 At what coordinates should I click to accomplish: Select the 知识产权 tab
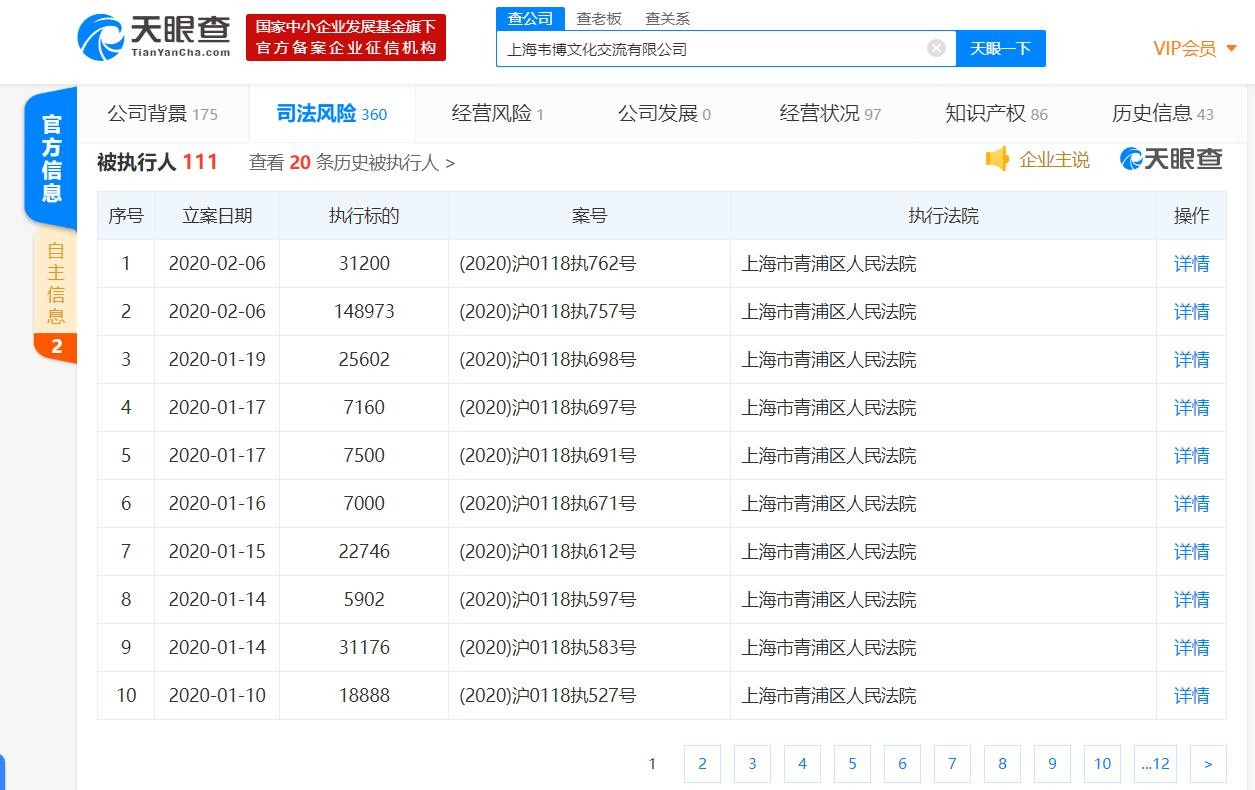tap(996, 114)
